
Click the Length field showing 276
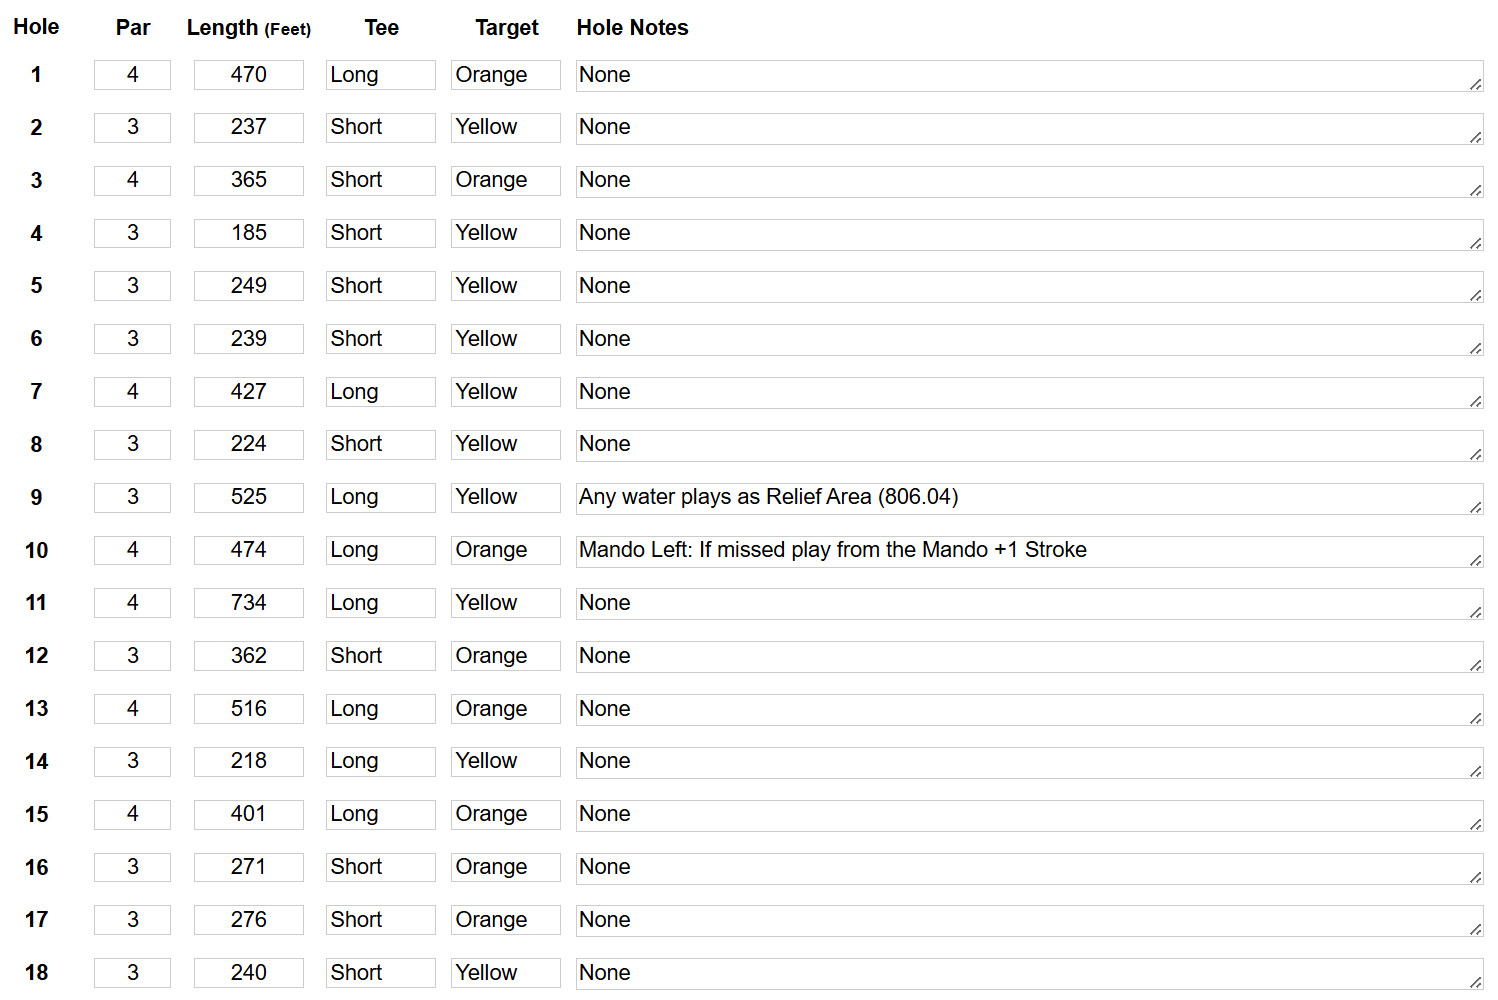pos(248,920)
